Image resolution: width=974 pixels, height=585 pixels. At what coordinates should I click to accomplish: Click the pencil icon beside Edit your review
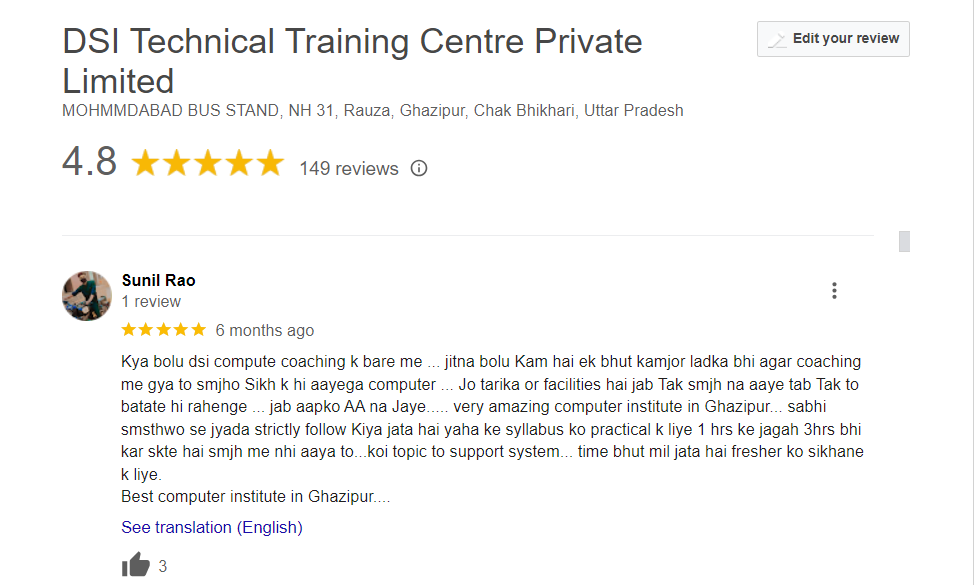pos(776,40)
